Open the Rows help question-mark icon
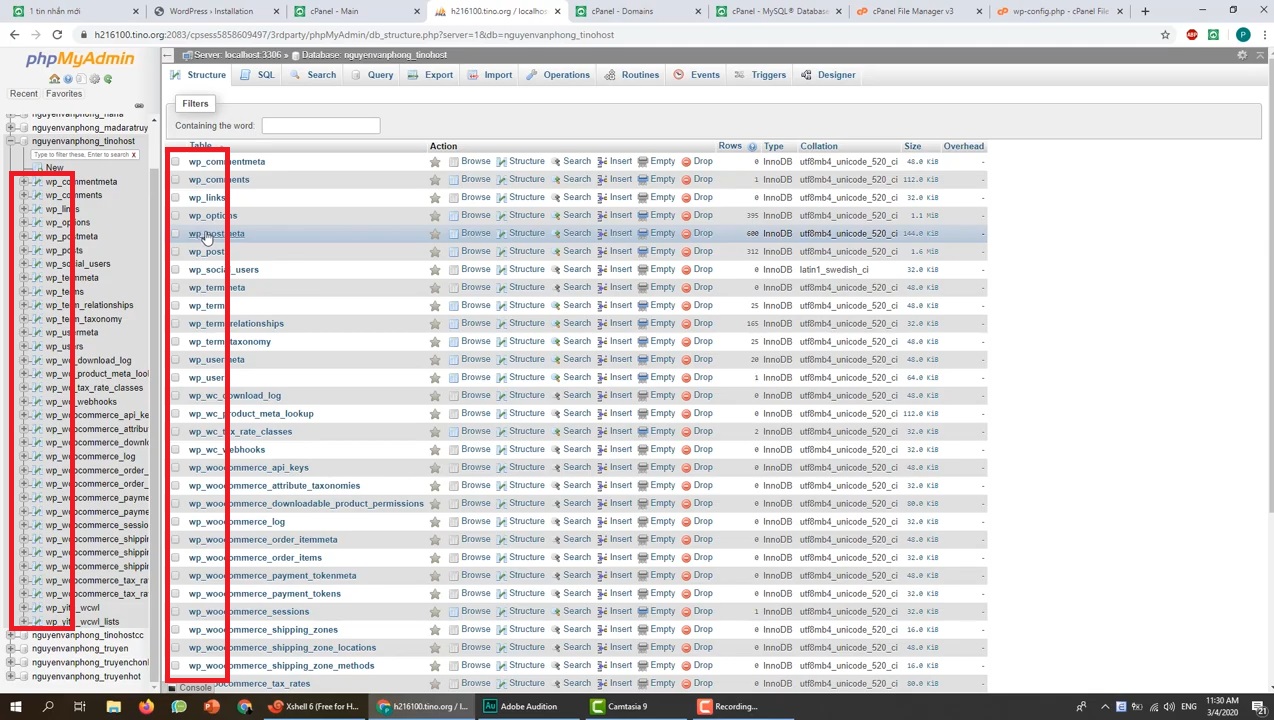 [x=752, y=147]
